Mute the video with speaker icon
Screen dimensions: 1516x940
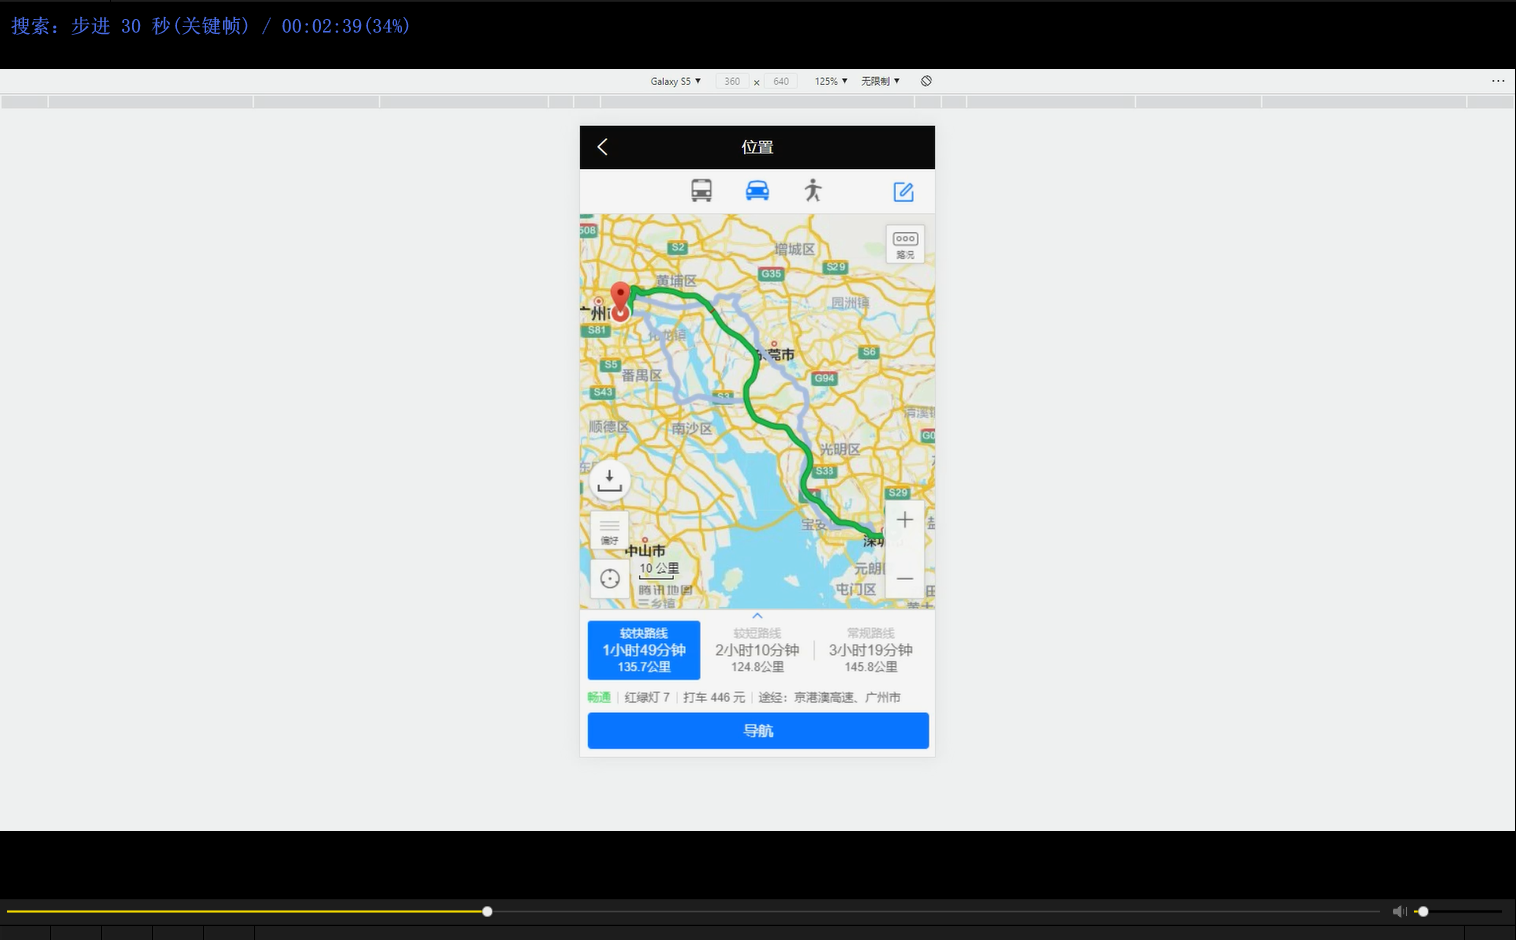(1399, 911)
